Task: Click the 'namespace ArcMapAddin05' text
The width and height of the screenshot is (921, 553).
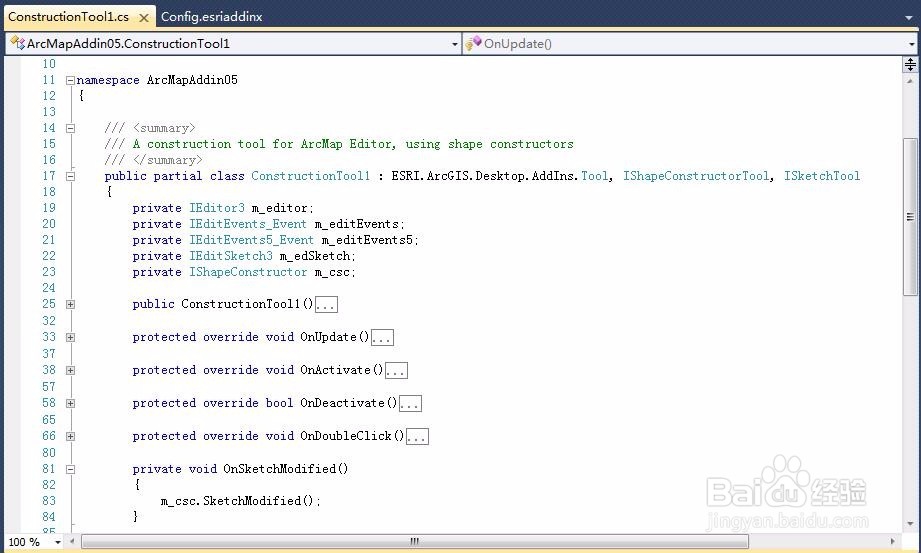Action: [x=157, y=80]
